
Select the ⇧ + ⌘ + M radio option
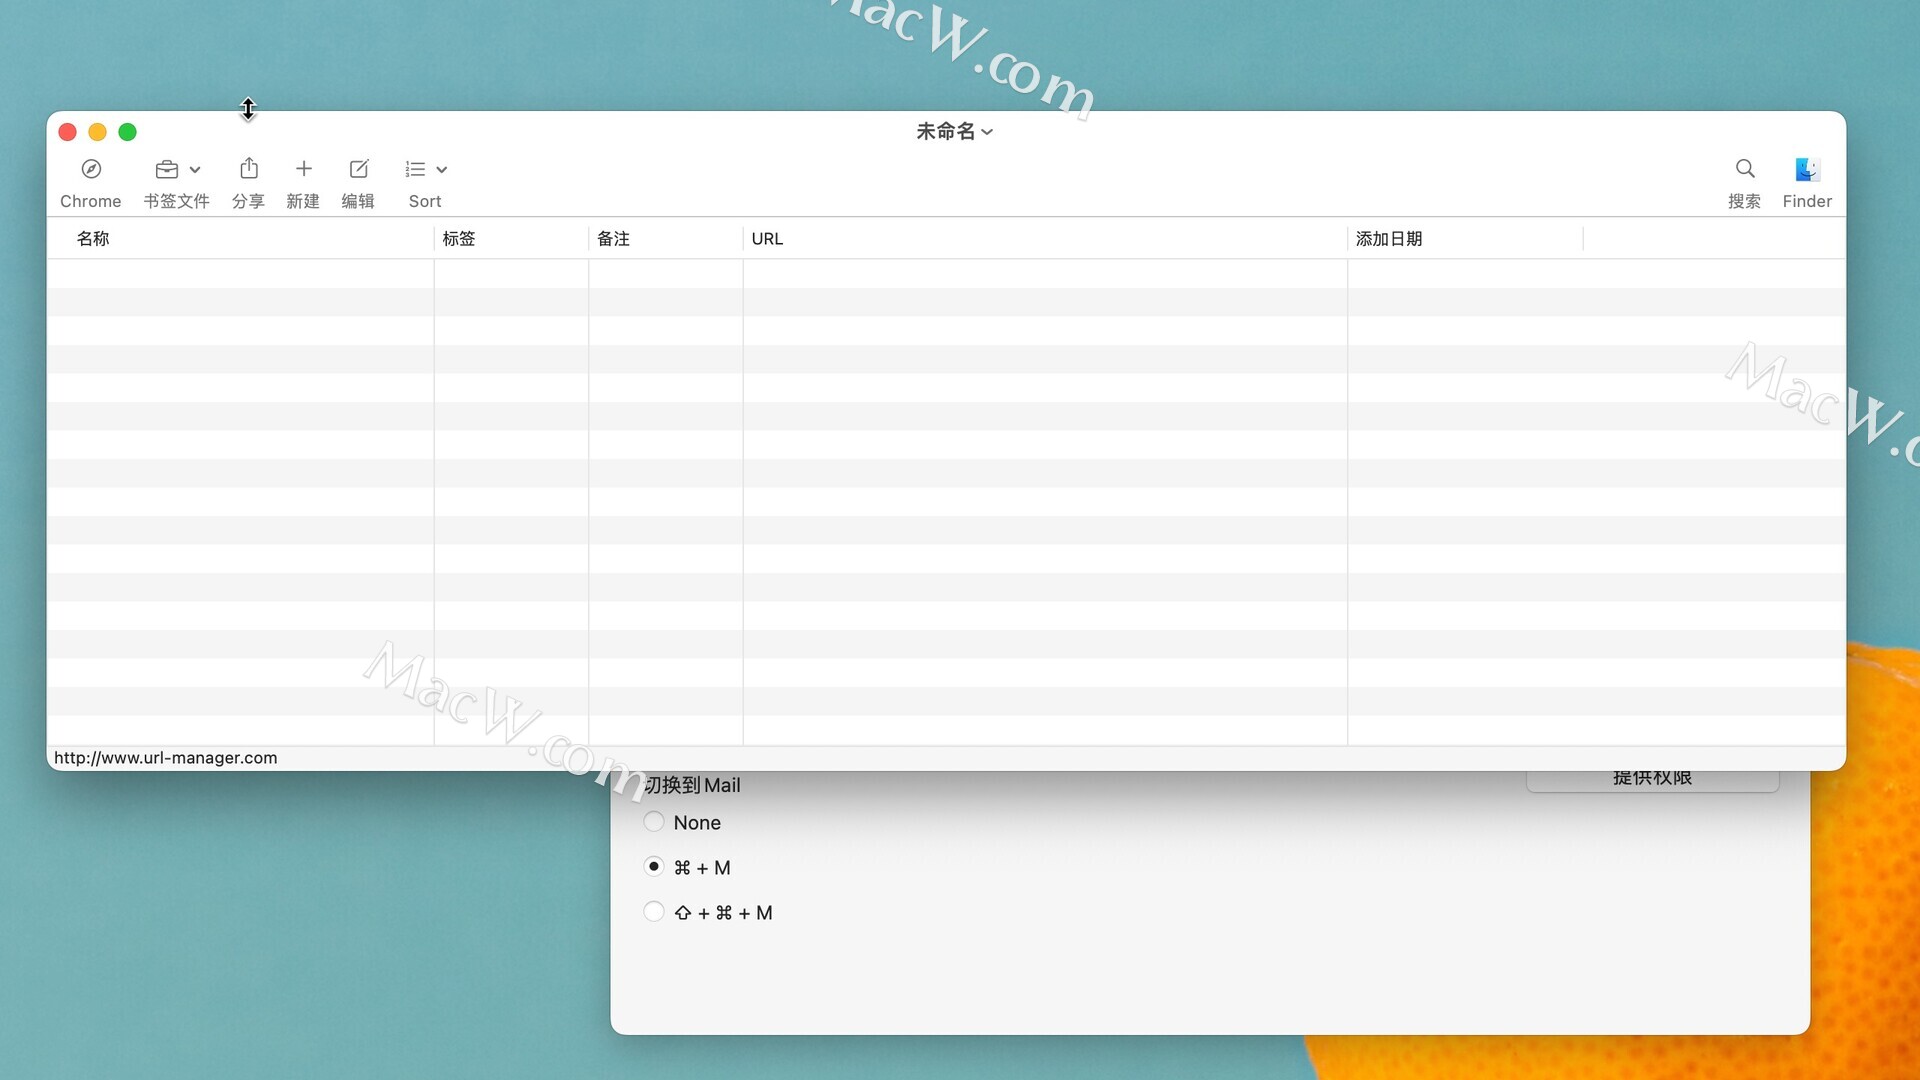(654, 912)
